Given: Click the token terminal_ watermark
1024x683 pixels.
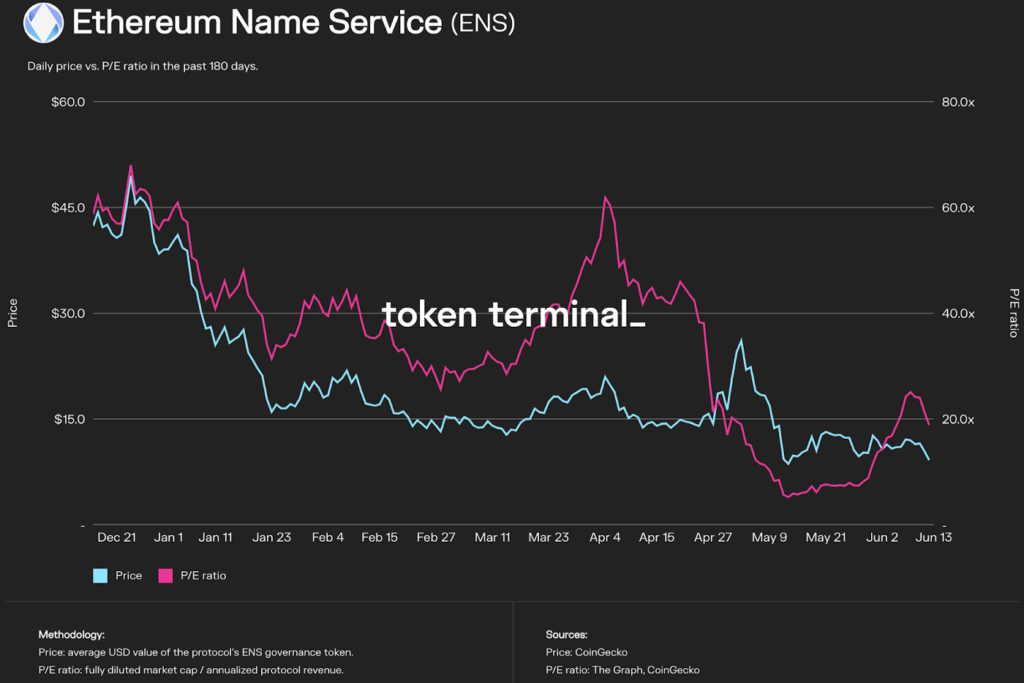Looking at the screenshot, I should 513,315.
